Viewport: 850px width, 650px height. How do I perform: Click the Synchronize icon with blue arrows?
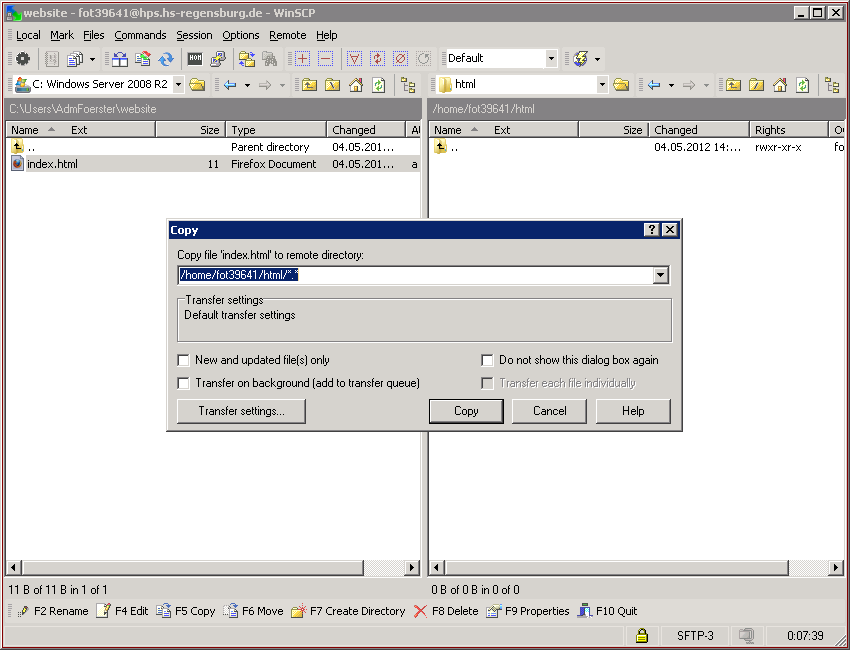165,59
